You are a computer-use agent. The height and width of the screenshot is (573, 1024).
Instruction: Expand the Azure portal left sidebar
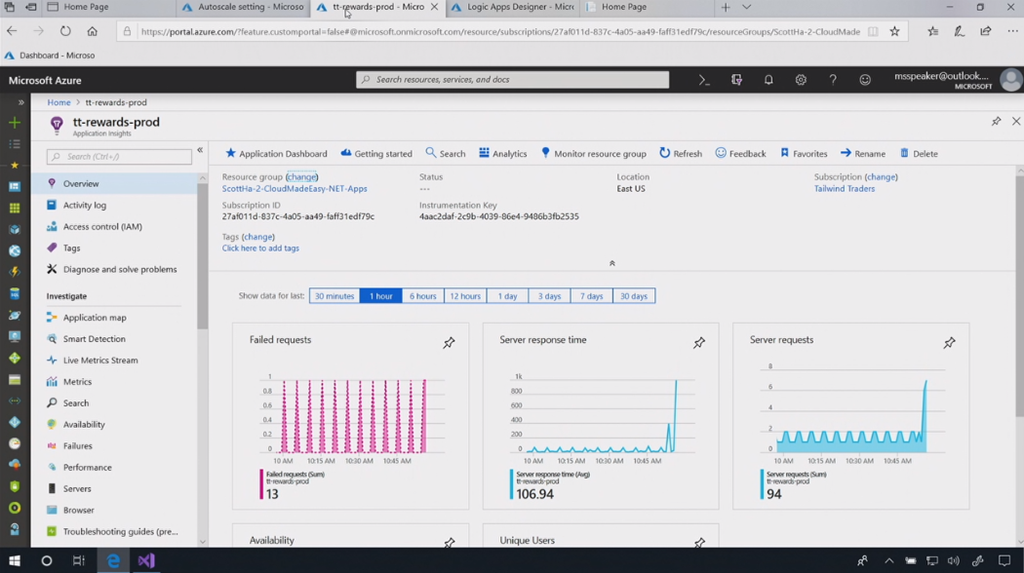[x=20, y=102]
